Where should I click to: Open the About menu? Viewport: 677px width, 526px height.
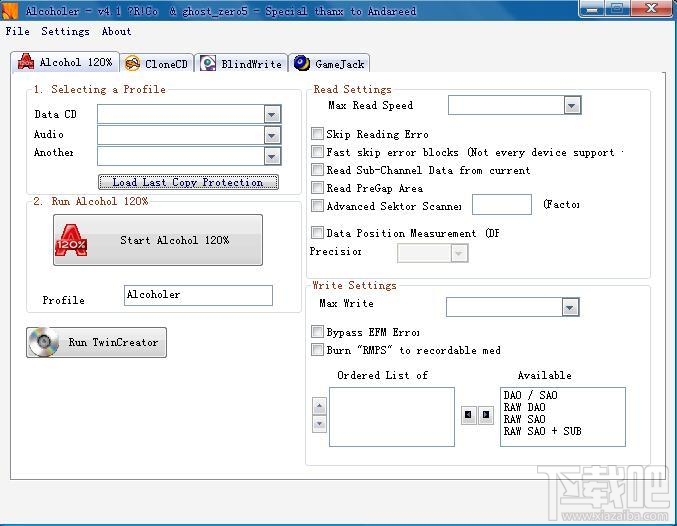coord(116,31)
